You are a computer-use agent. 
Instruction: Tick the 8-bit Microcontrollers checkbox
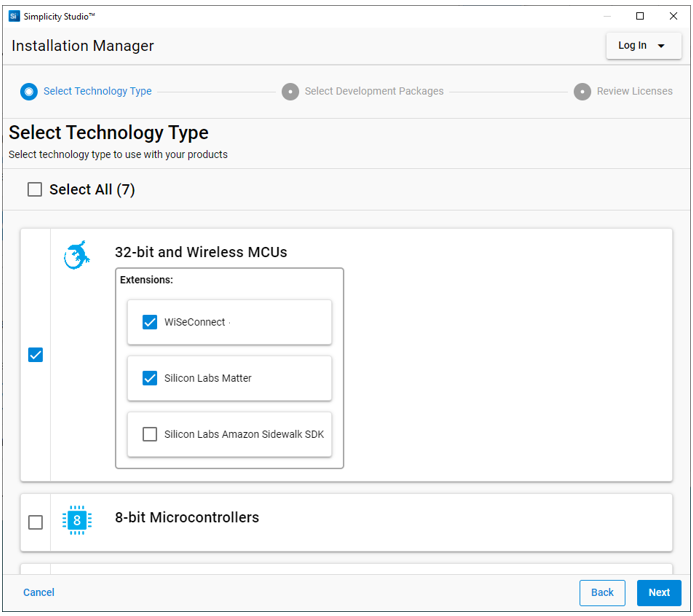tap(36, 522)
